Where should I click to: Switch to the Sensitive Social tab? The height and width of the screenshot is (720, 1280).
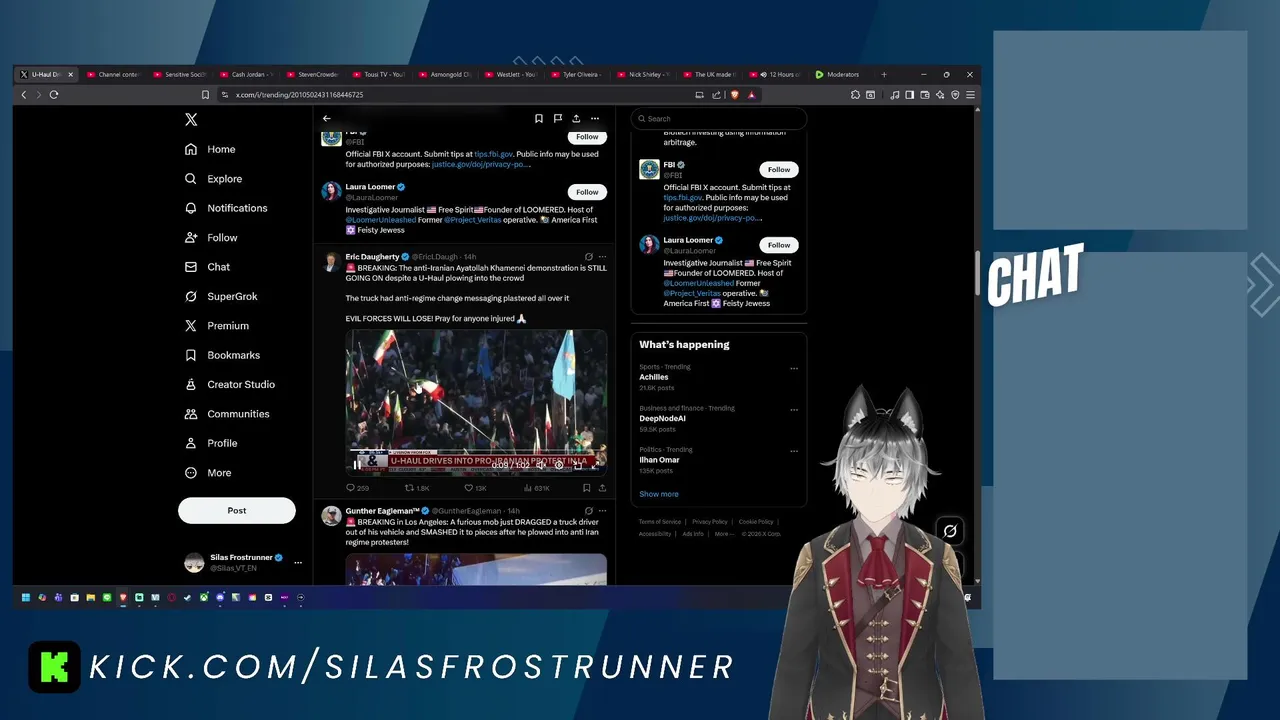pos(180,75)
